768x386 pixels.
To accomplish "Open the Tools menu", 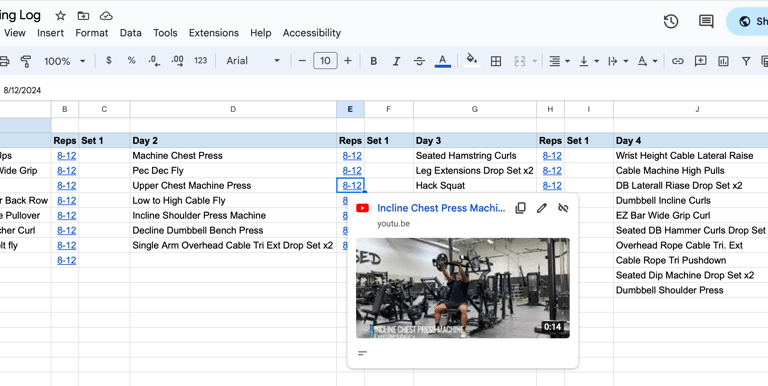I will pos(165,33).
